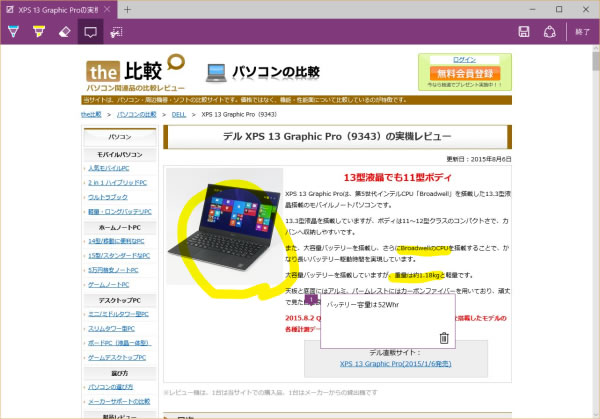This screenshot has width=600, height=419.
Task: Click the highlighted 'BroadwellのCPU' text
Action: tap(424, 248)
